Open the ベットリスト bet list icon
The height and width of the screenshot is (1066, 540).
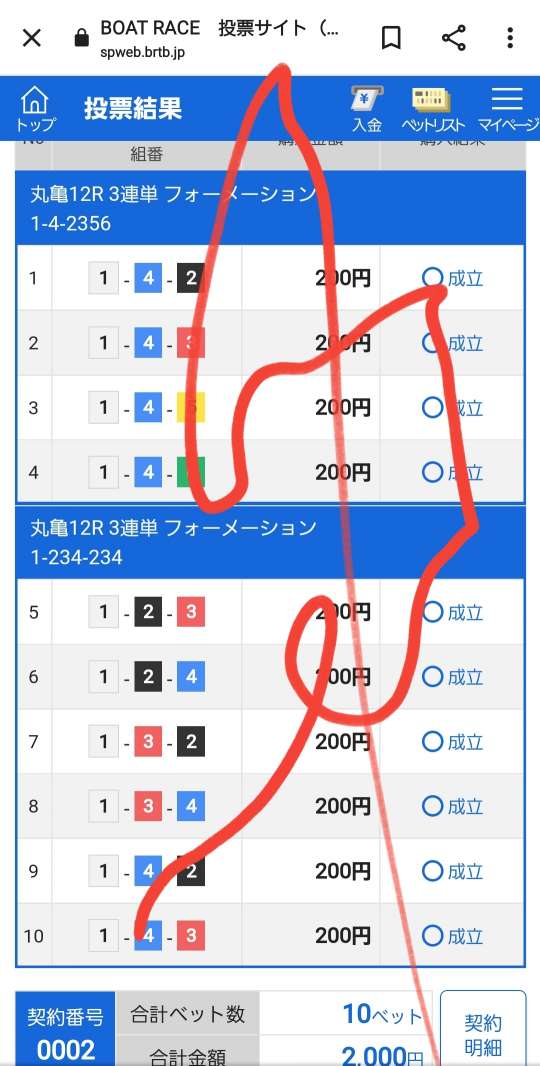pyautogui.click(x=433, y=109)
